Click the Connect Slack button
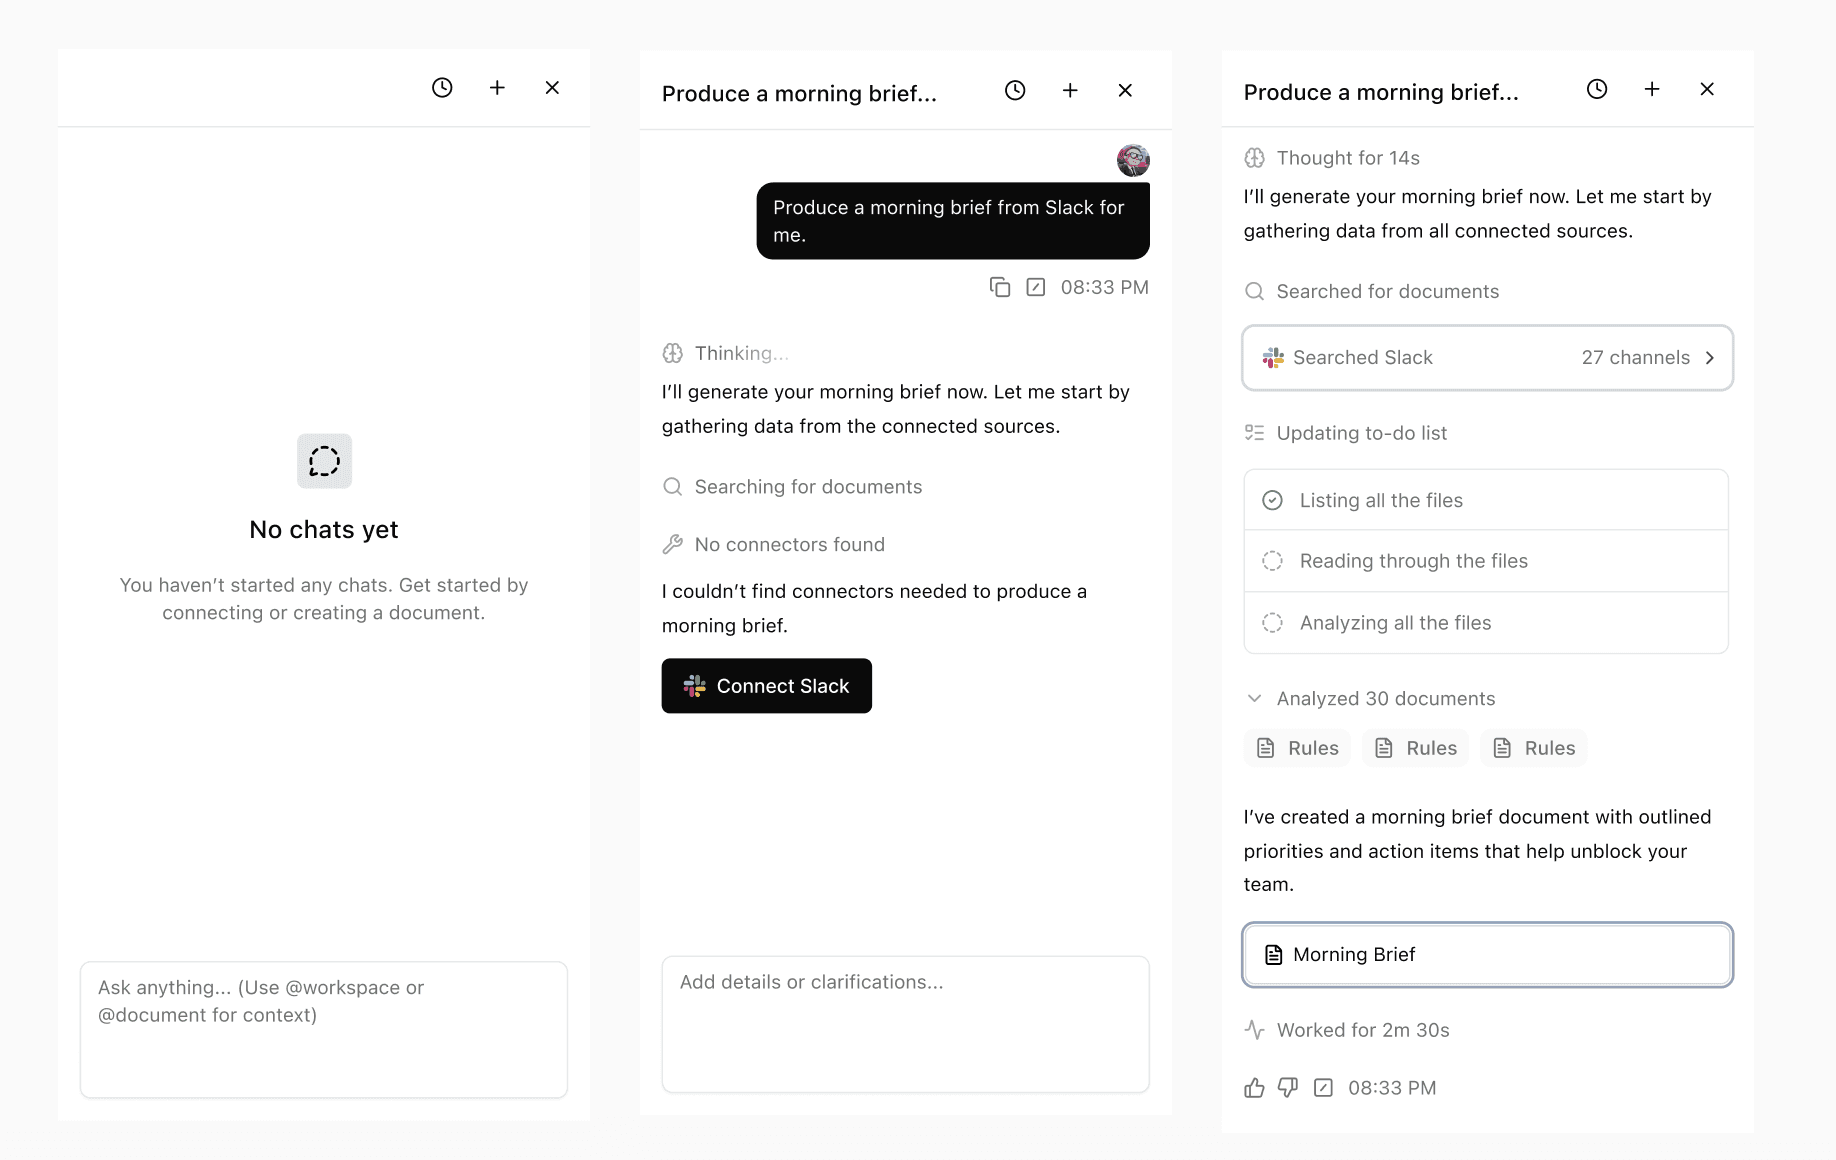Viewport: 1836px width, 1160px height. 766,686
